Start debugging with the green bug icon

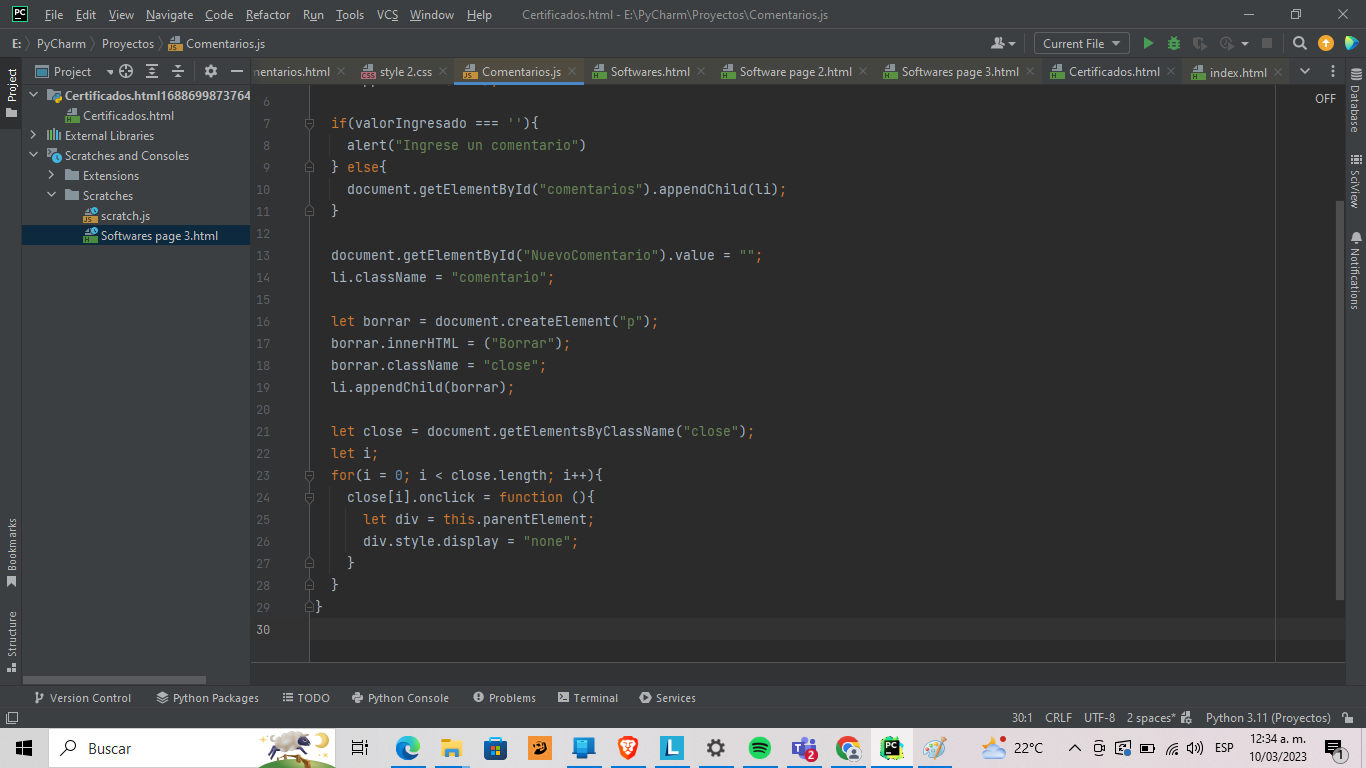coord(1174,43)
